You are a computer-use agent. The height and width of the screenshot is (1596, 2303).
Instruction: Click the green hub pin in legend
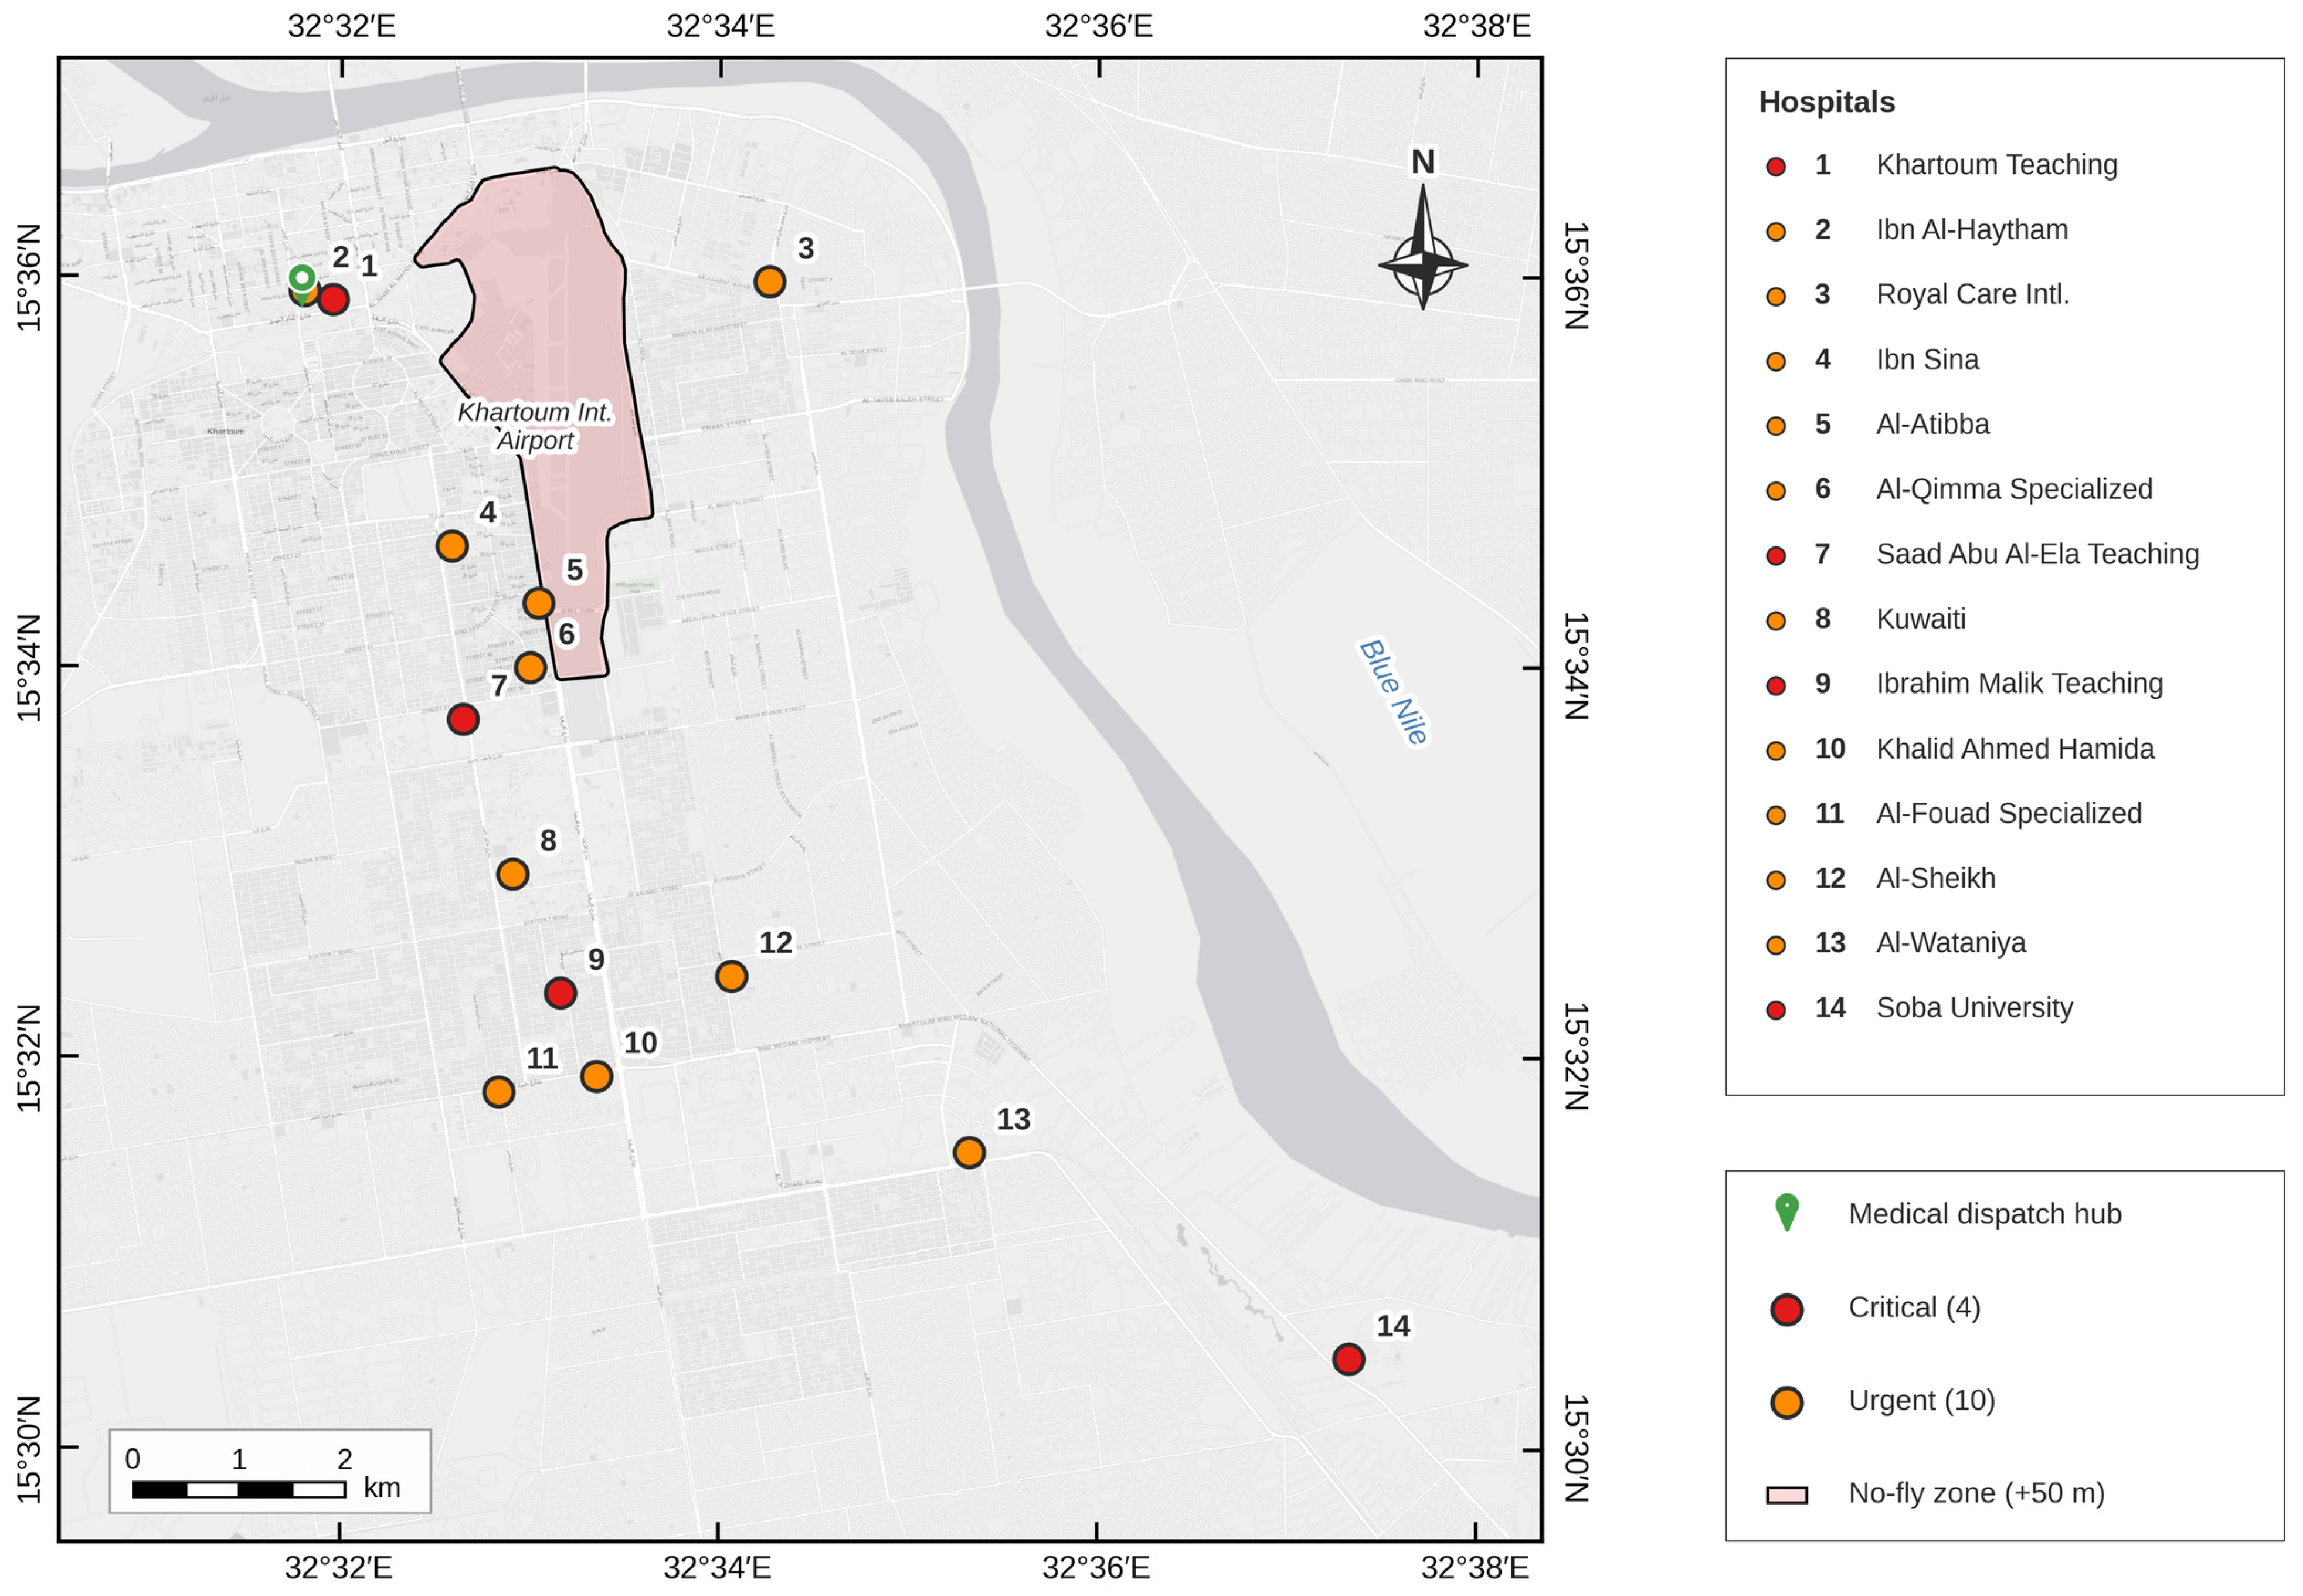[x=1786, y=1212]
